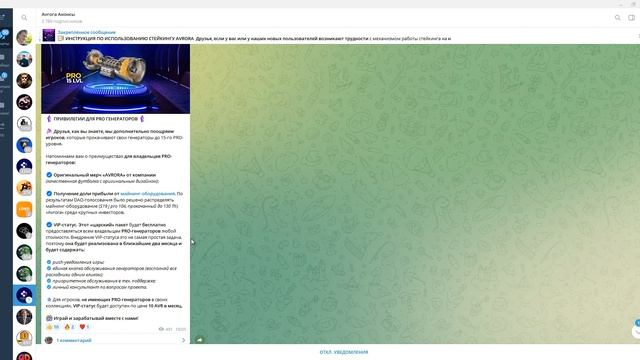This screenshot has height=360, width=640.
Task: Click 'ПРИВИЛЕГИИ ДЛЯ PRO ГЕНЕРАТОРОВ' heading text
Action: (96, 119)
